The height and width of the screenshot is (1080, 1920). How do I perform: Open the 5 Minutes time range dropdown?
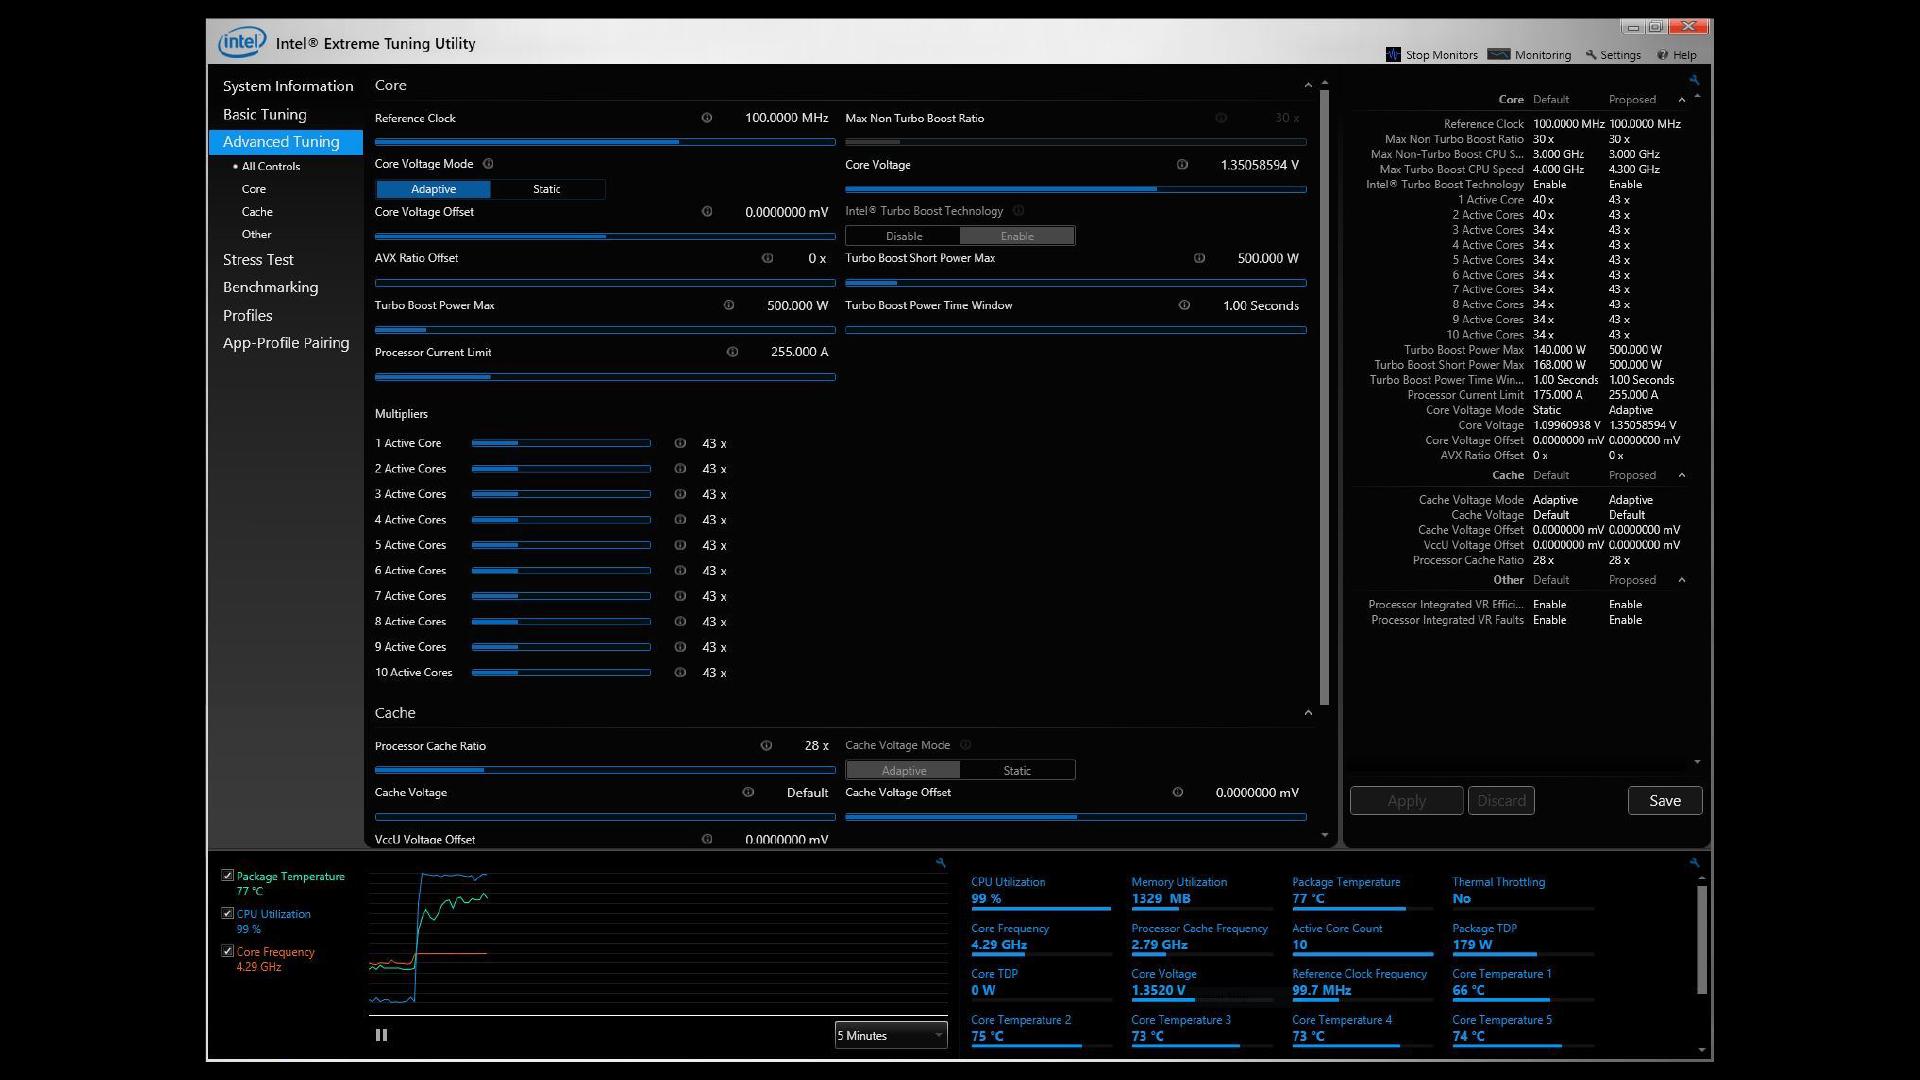coord(889,1035)
